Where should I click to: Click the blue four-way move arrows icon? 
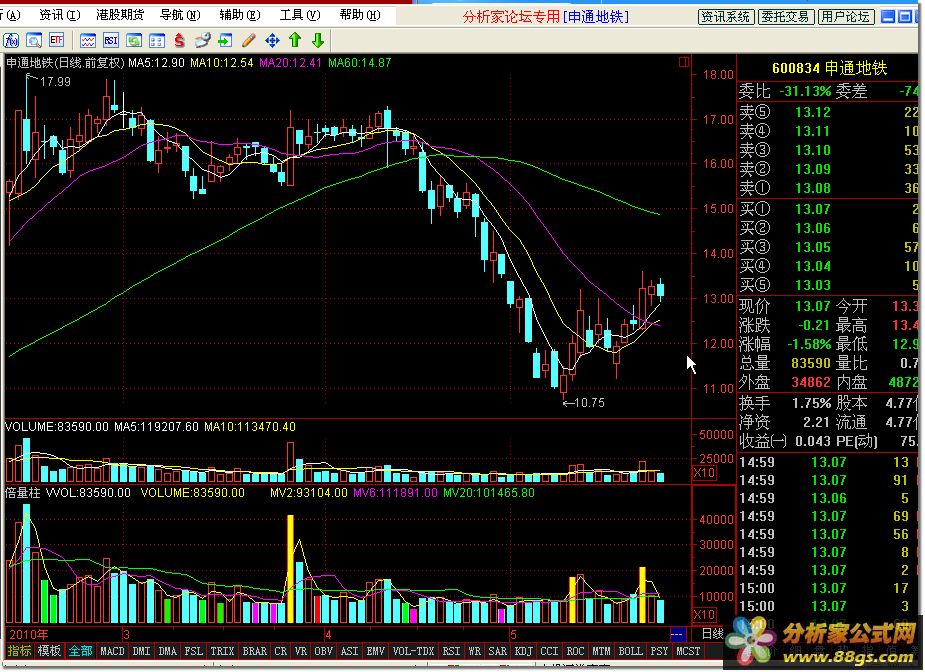pos(272,40)
